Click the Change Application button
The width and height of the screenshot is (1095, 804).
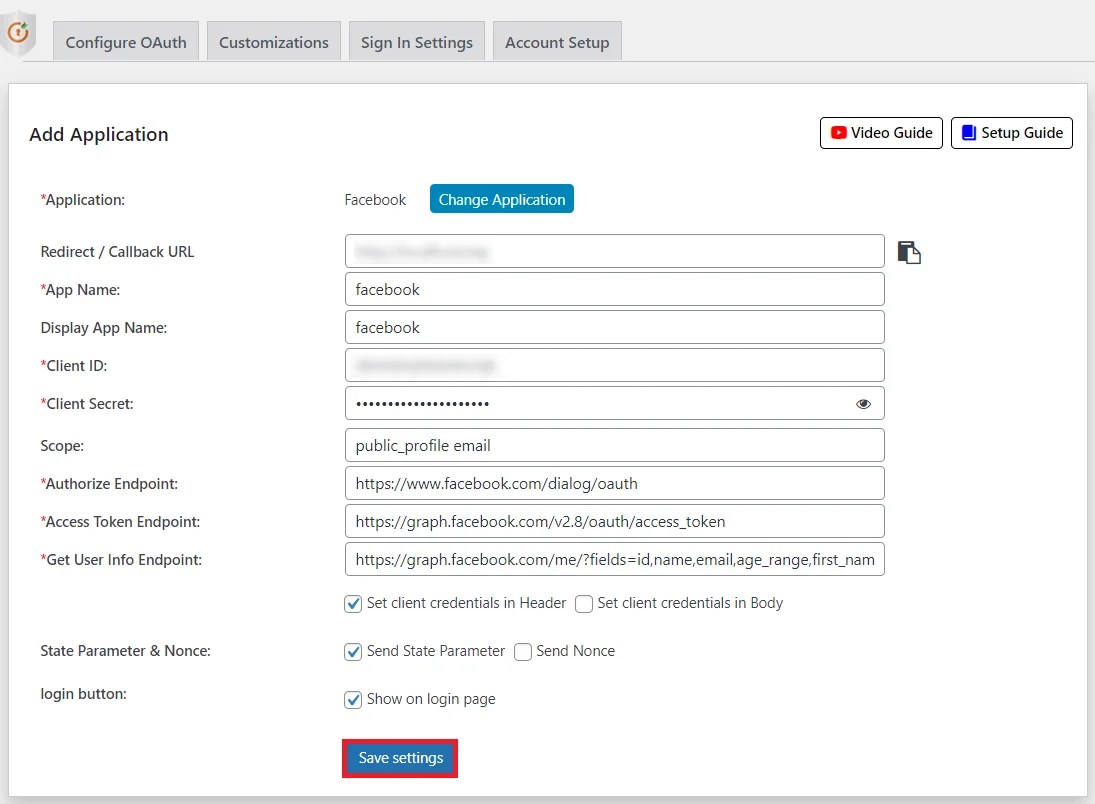(x=501, y=198)
